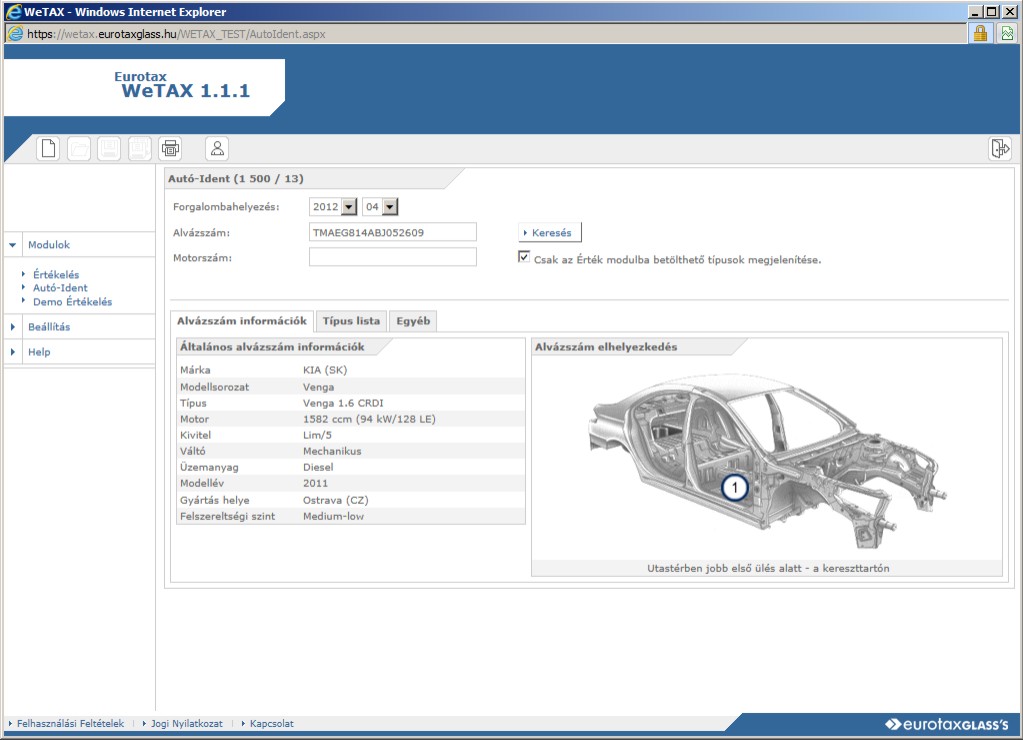Screen dimensions: 1023x740
Task: Click the save diskette toolbar icon
Action: point(109,149)
